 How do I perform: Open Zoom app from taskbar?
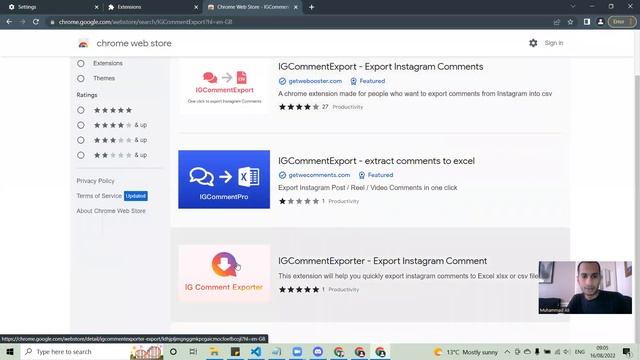coord(297,352)
